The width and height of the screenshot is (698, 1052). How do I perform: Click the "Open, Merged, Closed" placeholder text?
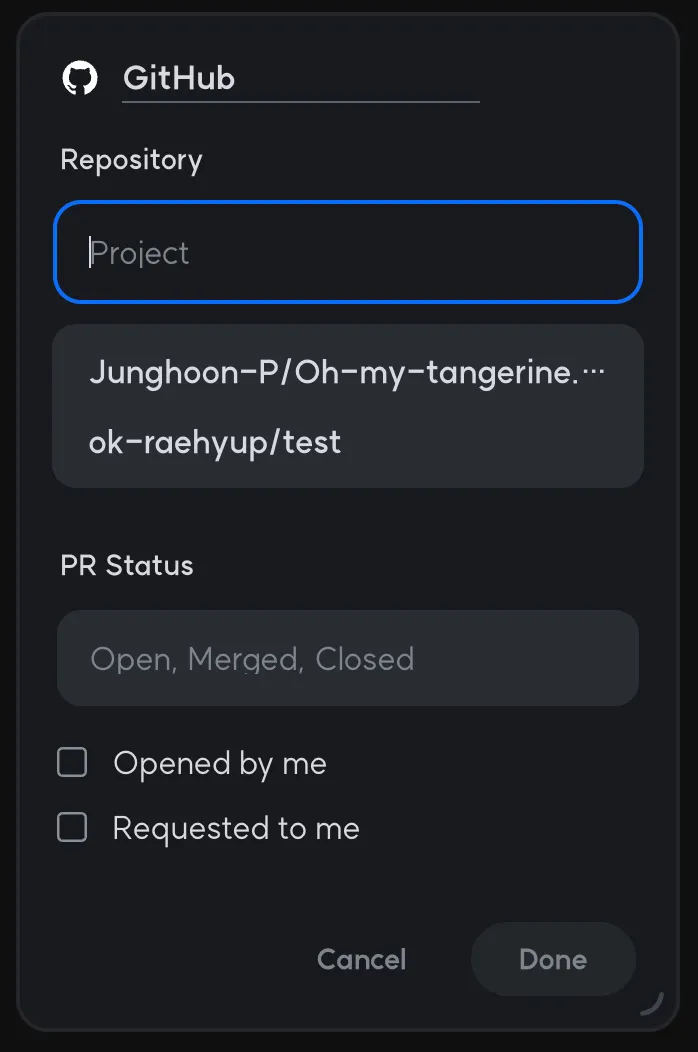[252, 659]
